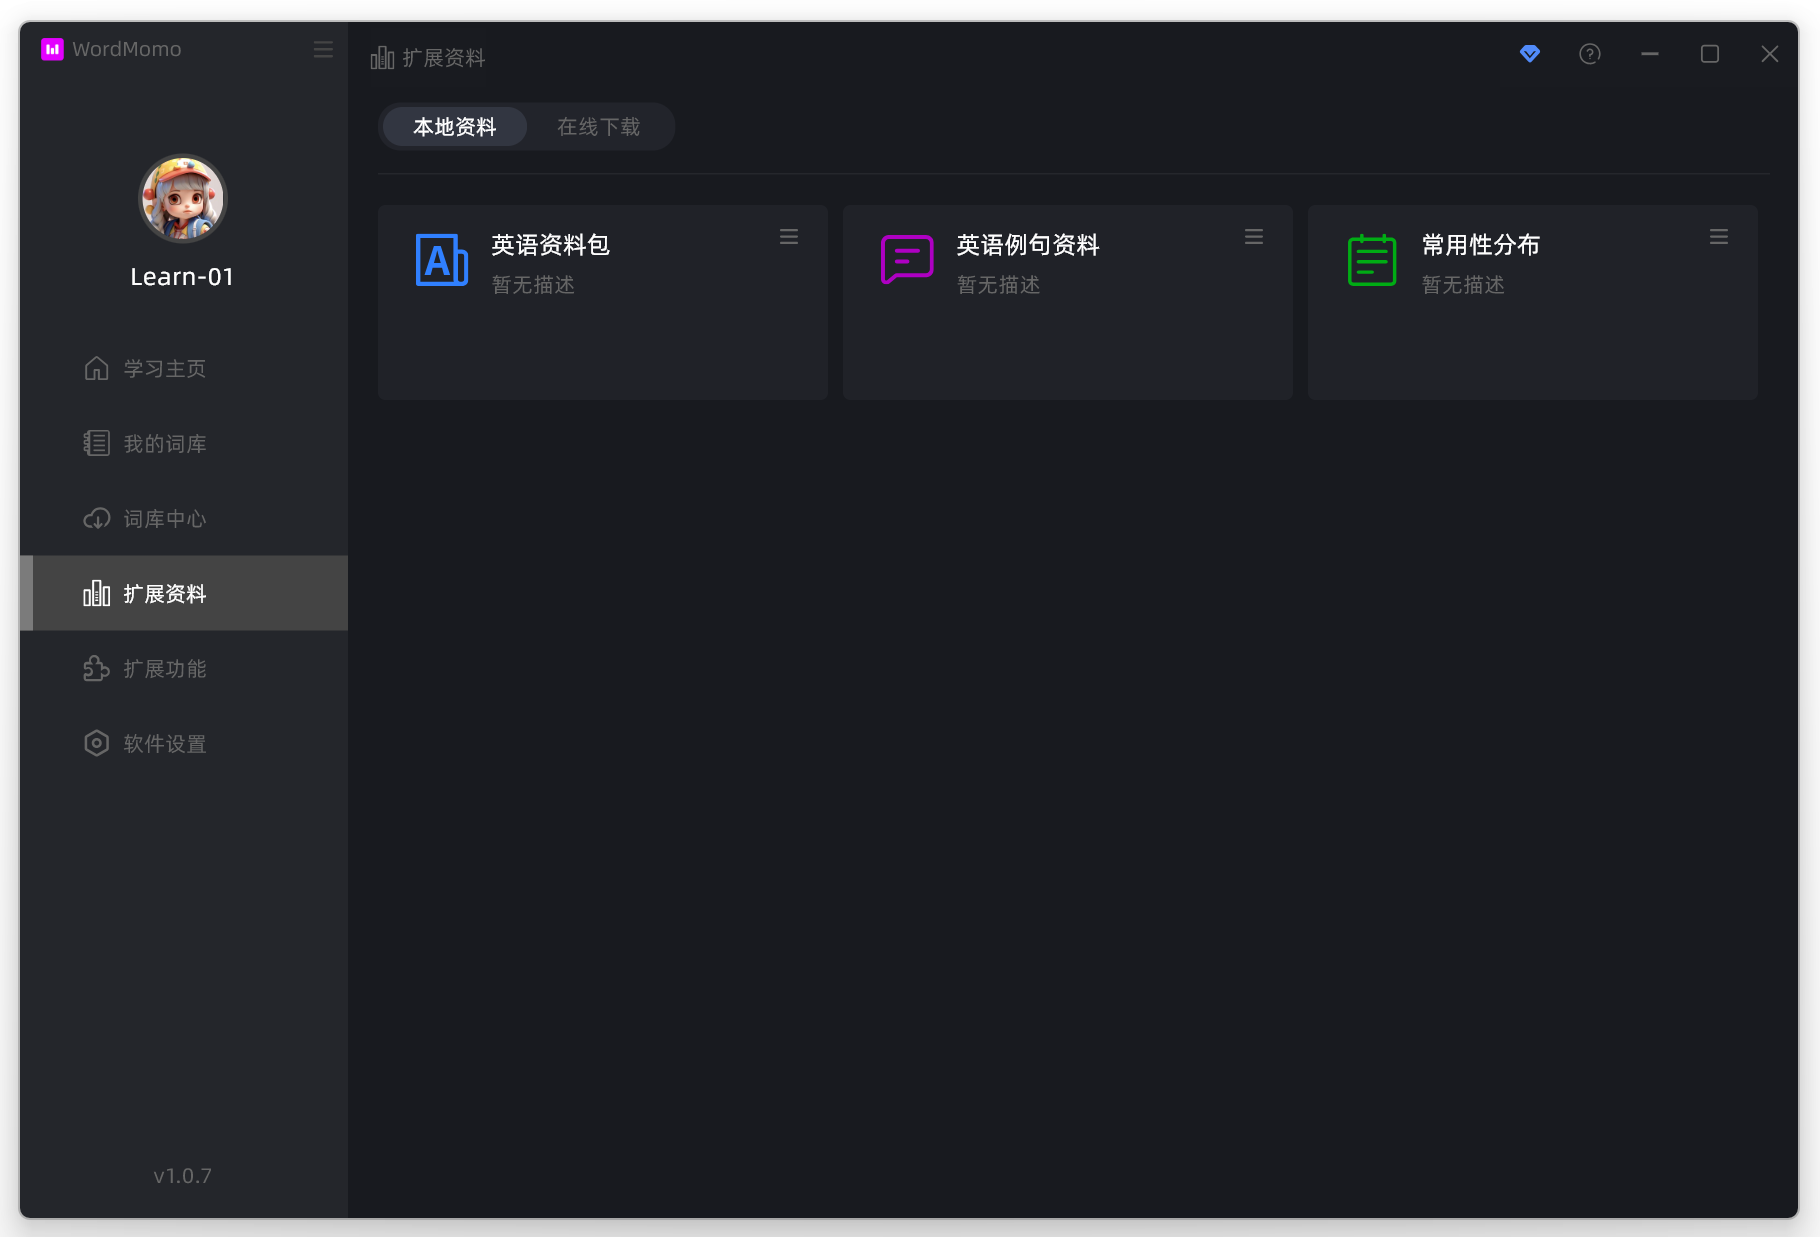Collapse sidebar using the hamburger icon
The height and width of the screenshot is (1237, 1820).
pyautogui.click(x=323, y=49)
